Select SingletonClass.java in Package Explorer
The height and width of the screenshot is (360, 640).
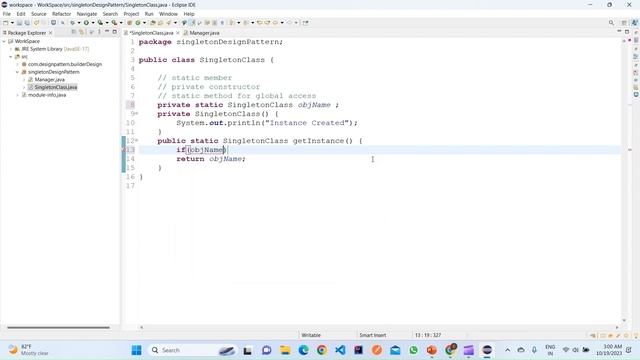click(x=56, y=87)
